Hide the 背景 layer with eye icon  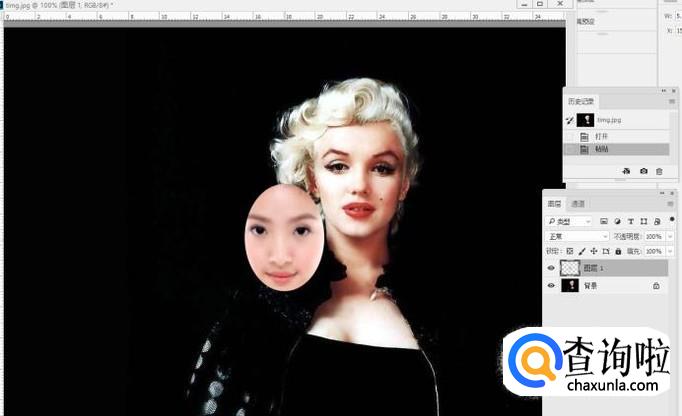tap(551, 286)
